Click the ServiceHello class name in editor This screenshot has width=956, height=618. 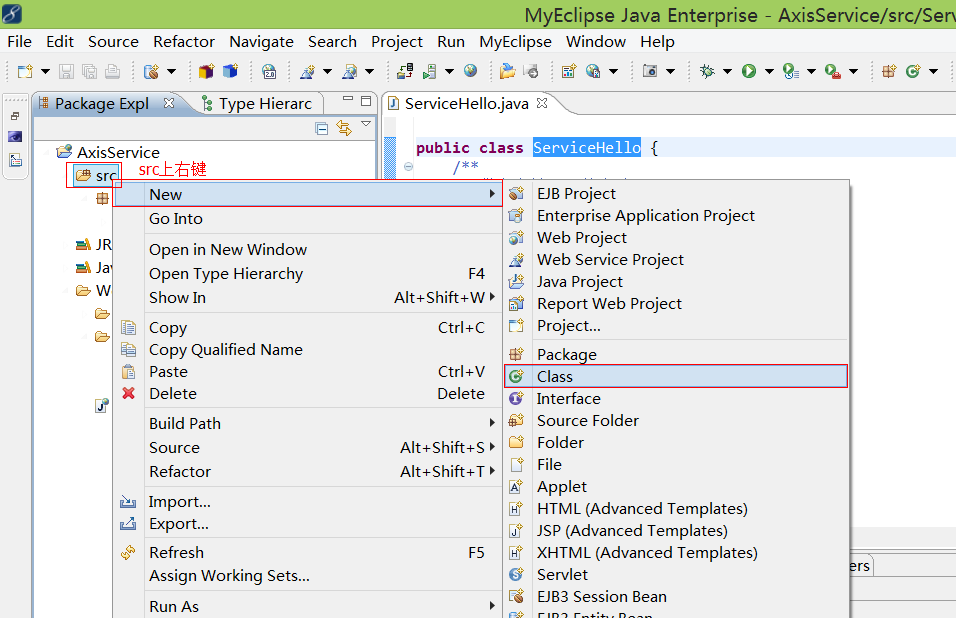click(x=587, y=147)
